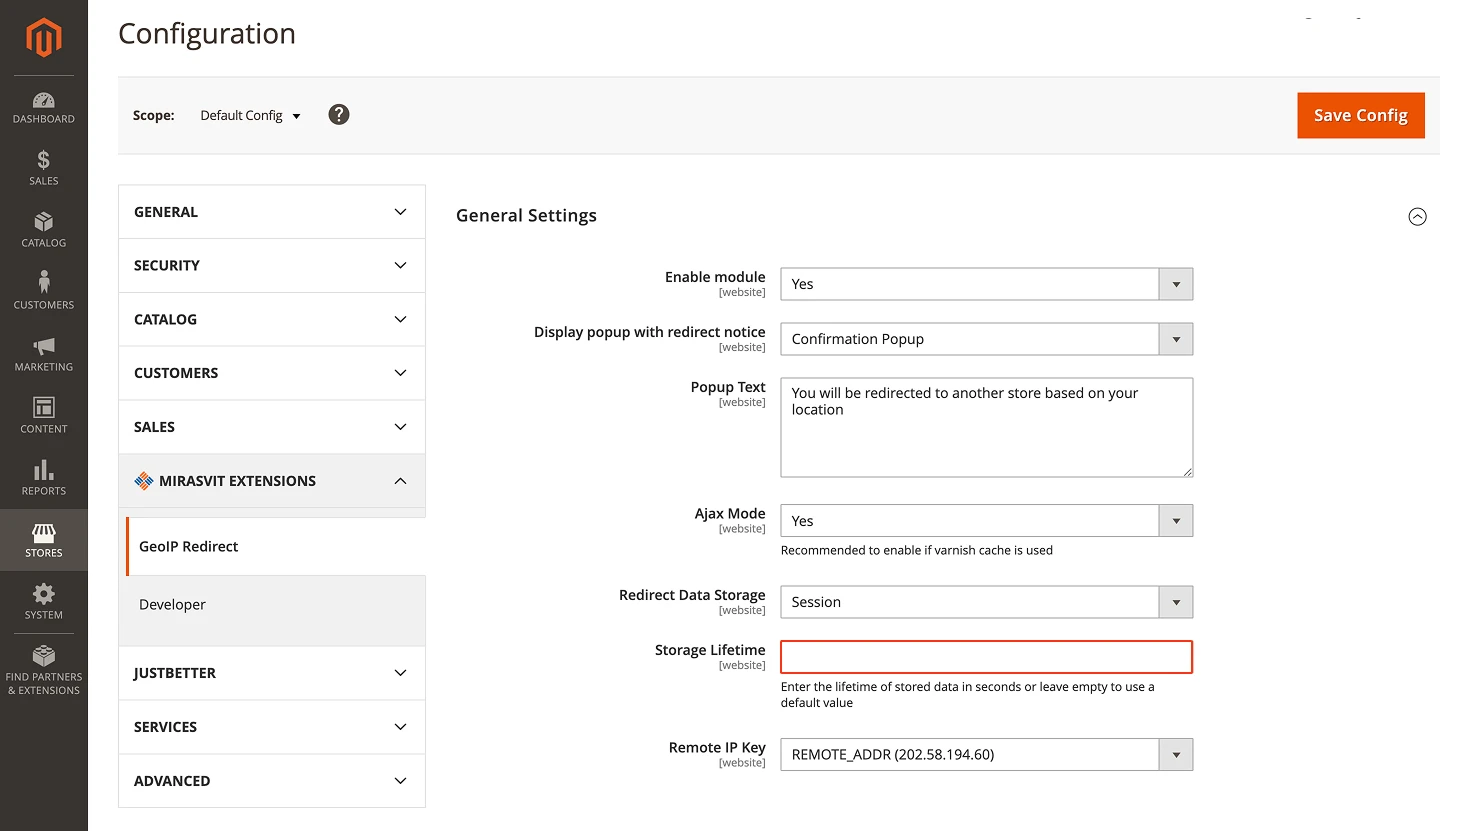Open the Dashboard from the sidebar

click(43, 107)
